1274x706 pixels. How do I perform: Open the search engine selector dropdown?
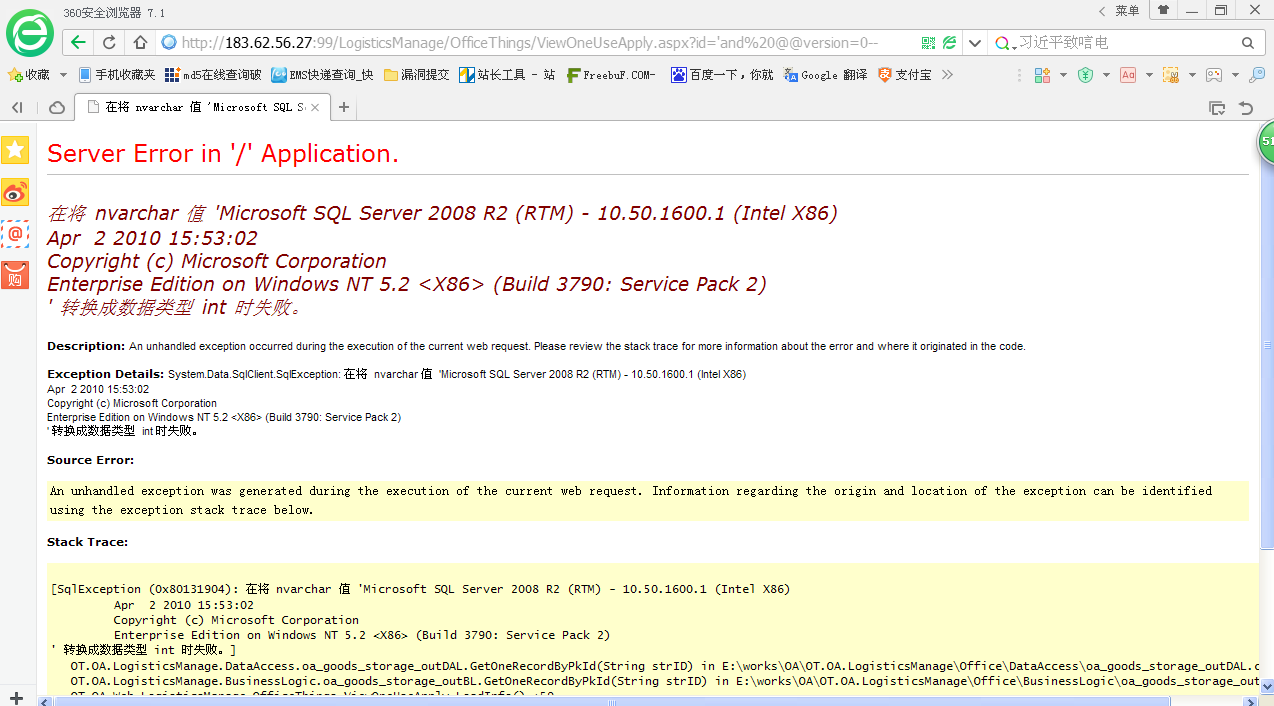click(x=1004, y=44)
